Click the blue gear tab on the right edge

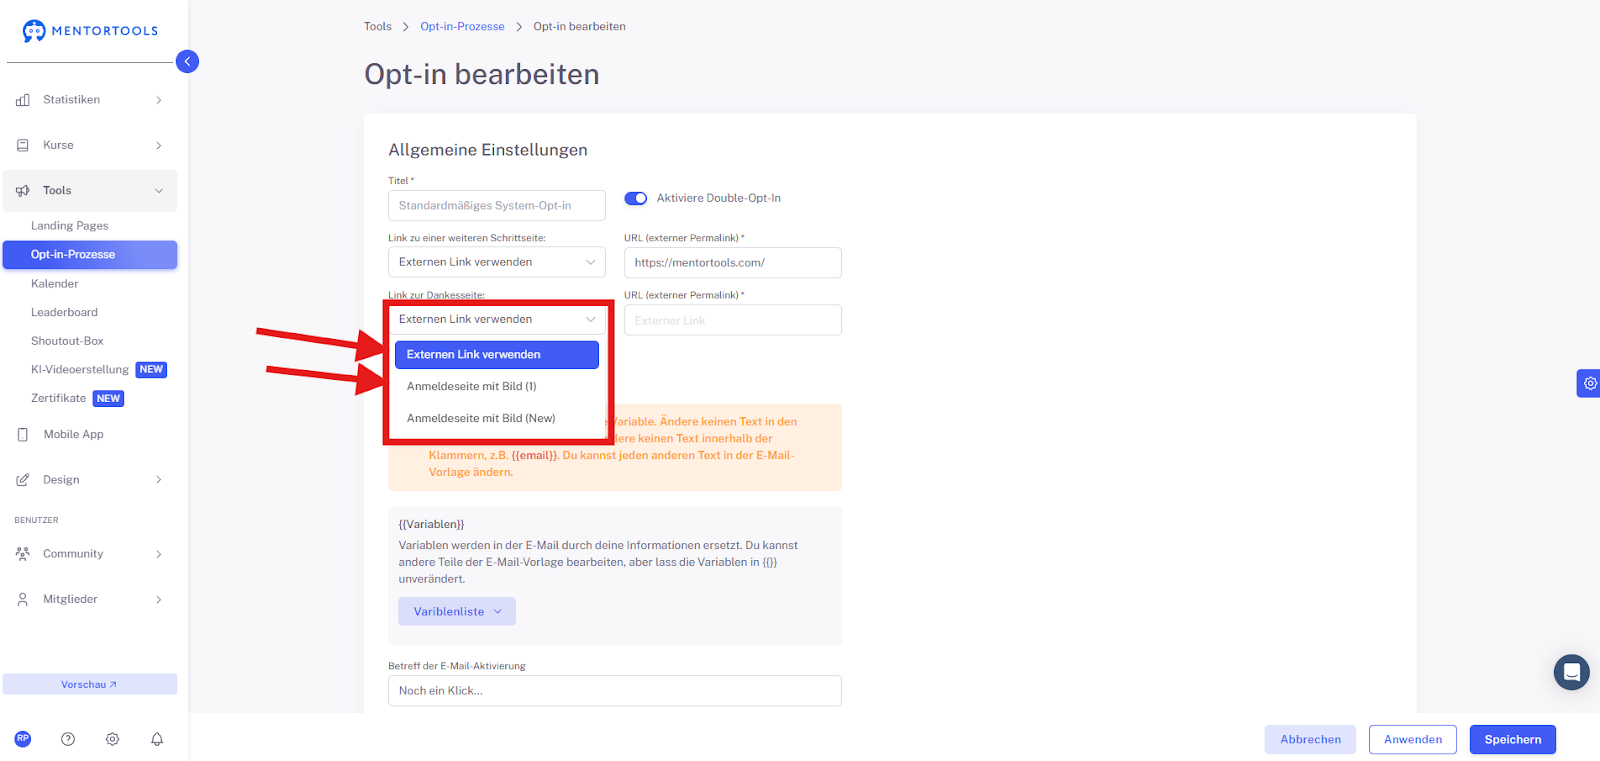pyautogui.click(x=1589, y=383)
